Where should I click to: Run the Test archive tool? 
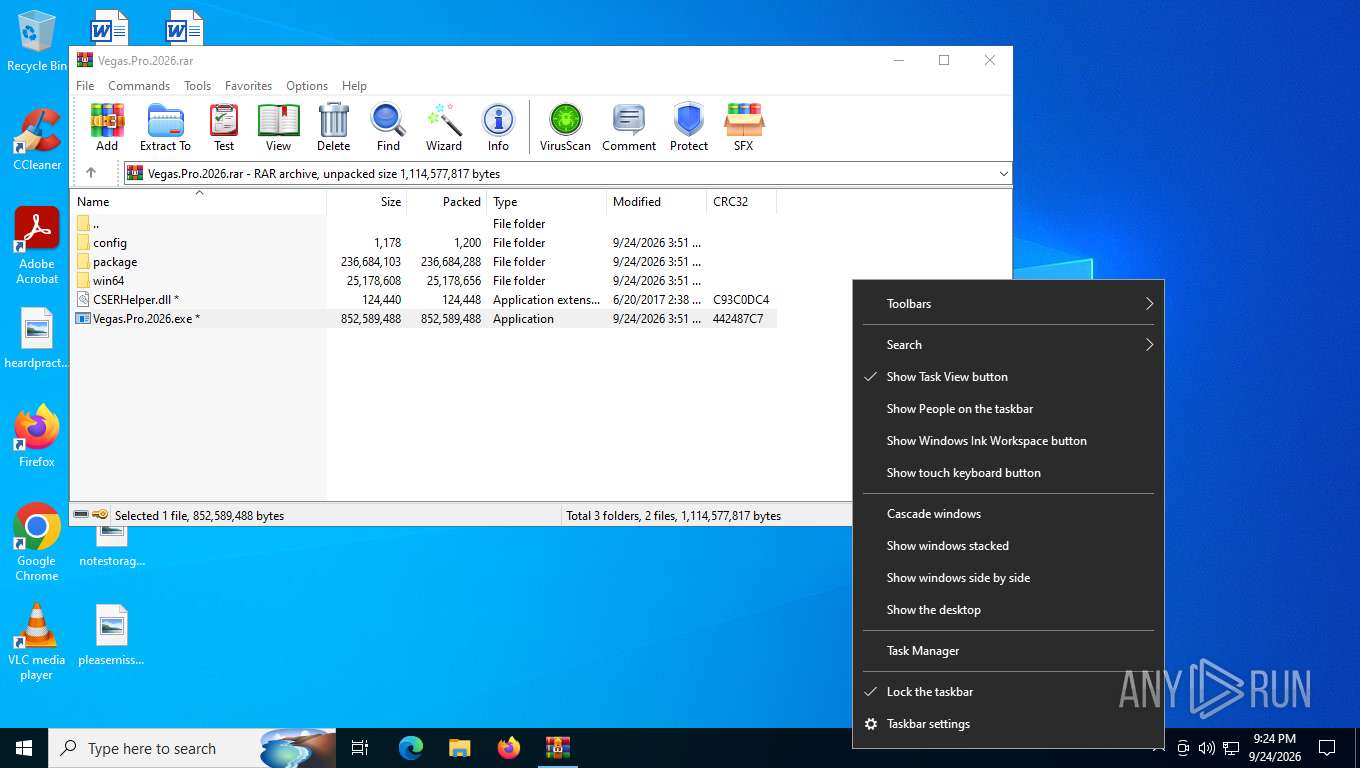tap(224, 127)
